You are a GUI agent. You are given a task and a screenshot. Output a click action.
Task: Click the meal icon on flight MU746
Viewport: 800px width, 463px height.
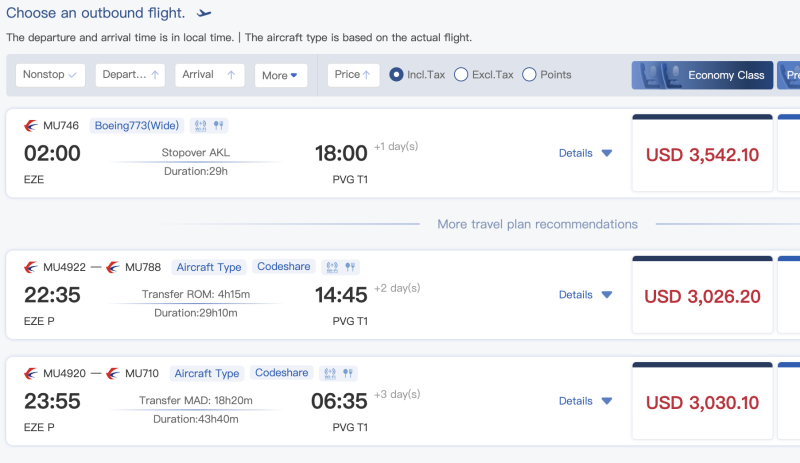point(218,126)
